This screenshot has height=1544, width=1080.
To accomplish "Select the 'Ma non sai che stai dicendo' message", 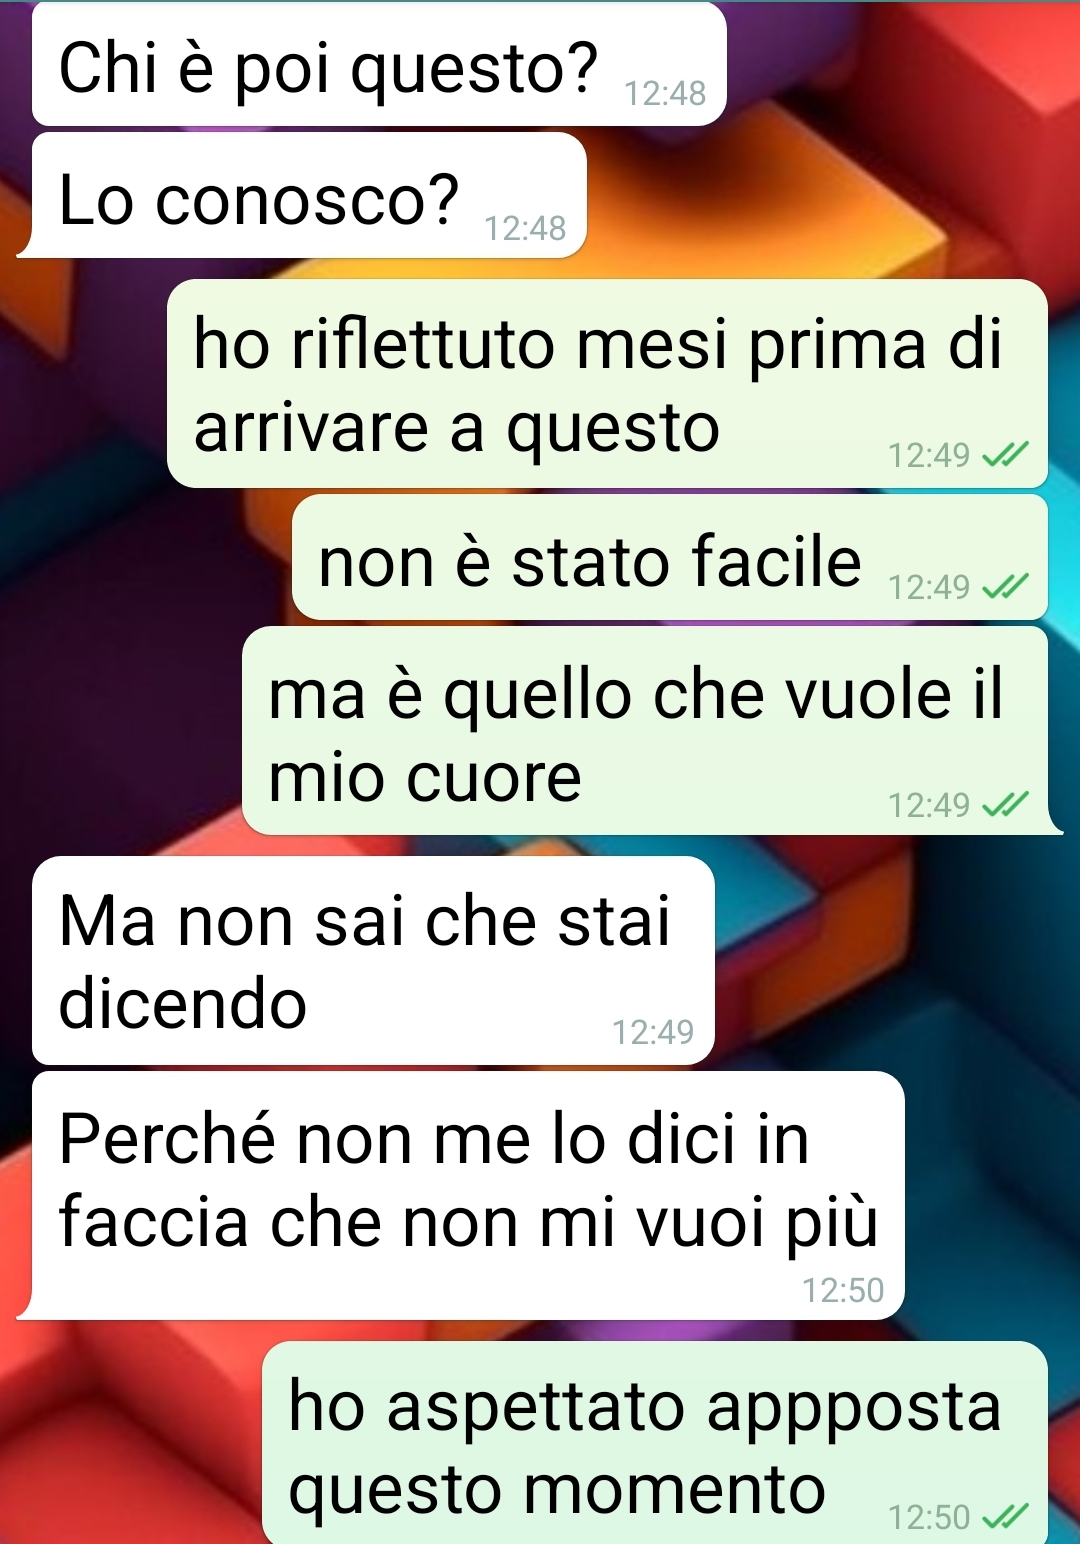I will point(373,961).
